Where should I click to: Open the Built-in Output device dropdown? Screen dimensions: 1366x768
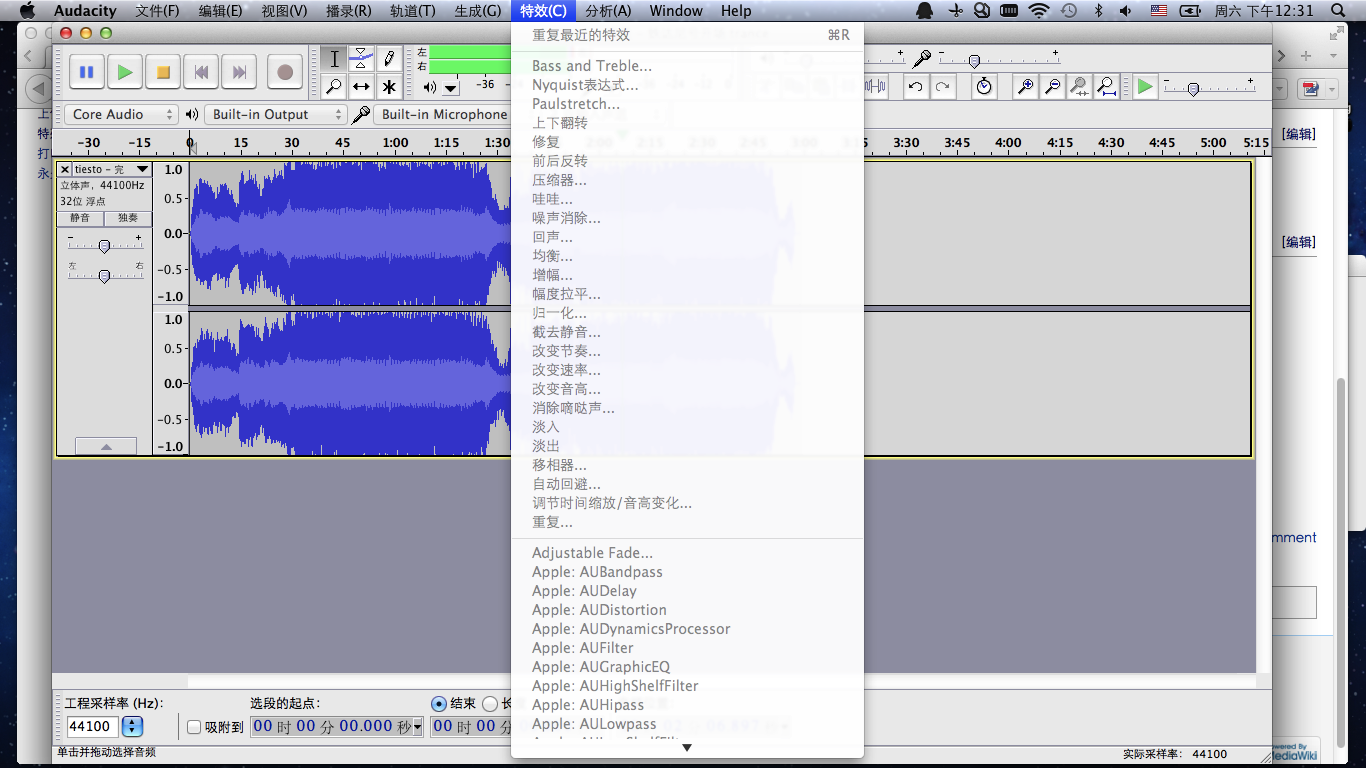coord(276,115)
